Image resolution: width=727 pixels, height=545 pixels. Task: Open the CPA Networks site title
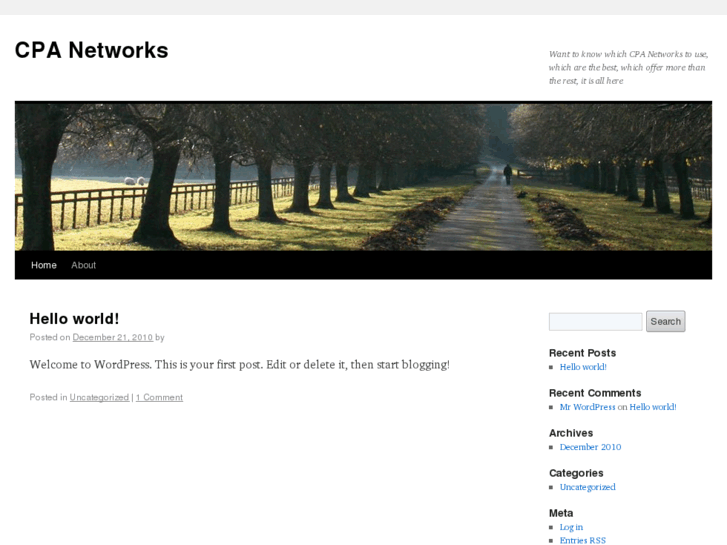tap(91, 50)
